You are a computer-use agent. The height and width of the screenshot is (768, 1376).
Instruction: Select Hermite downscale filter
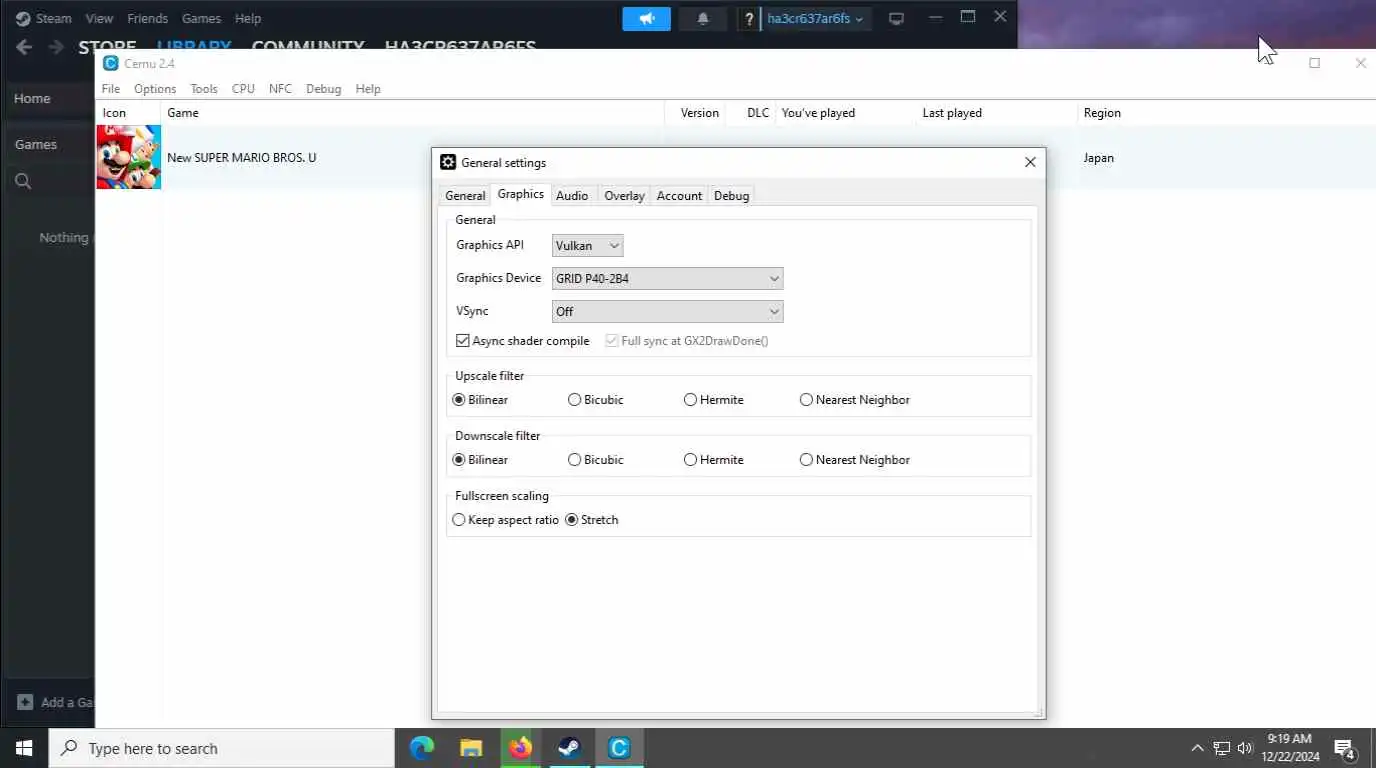click(690, 460)
